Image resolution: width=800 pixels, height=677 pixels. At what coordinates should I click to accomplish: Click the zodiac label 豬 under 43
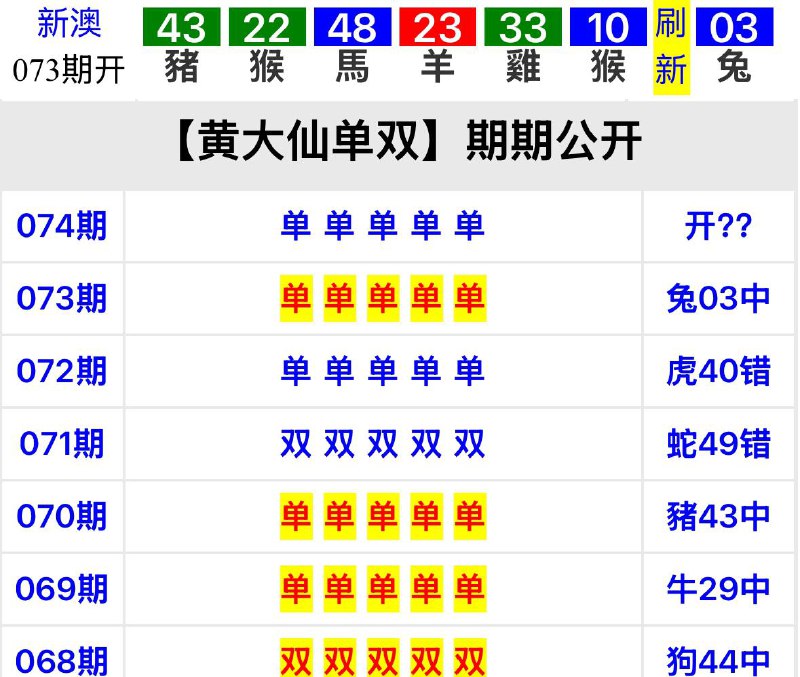182,67
